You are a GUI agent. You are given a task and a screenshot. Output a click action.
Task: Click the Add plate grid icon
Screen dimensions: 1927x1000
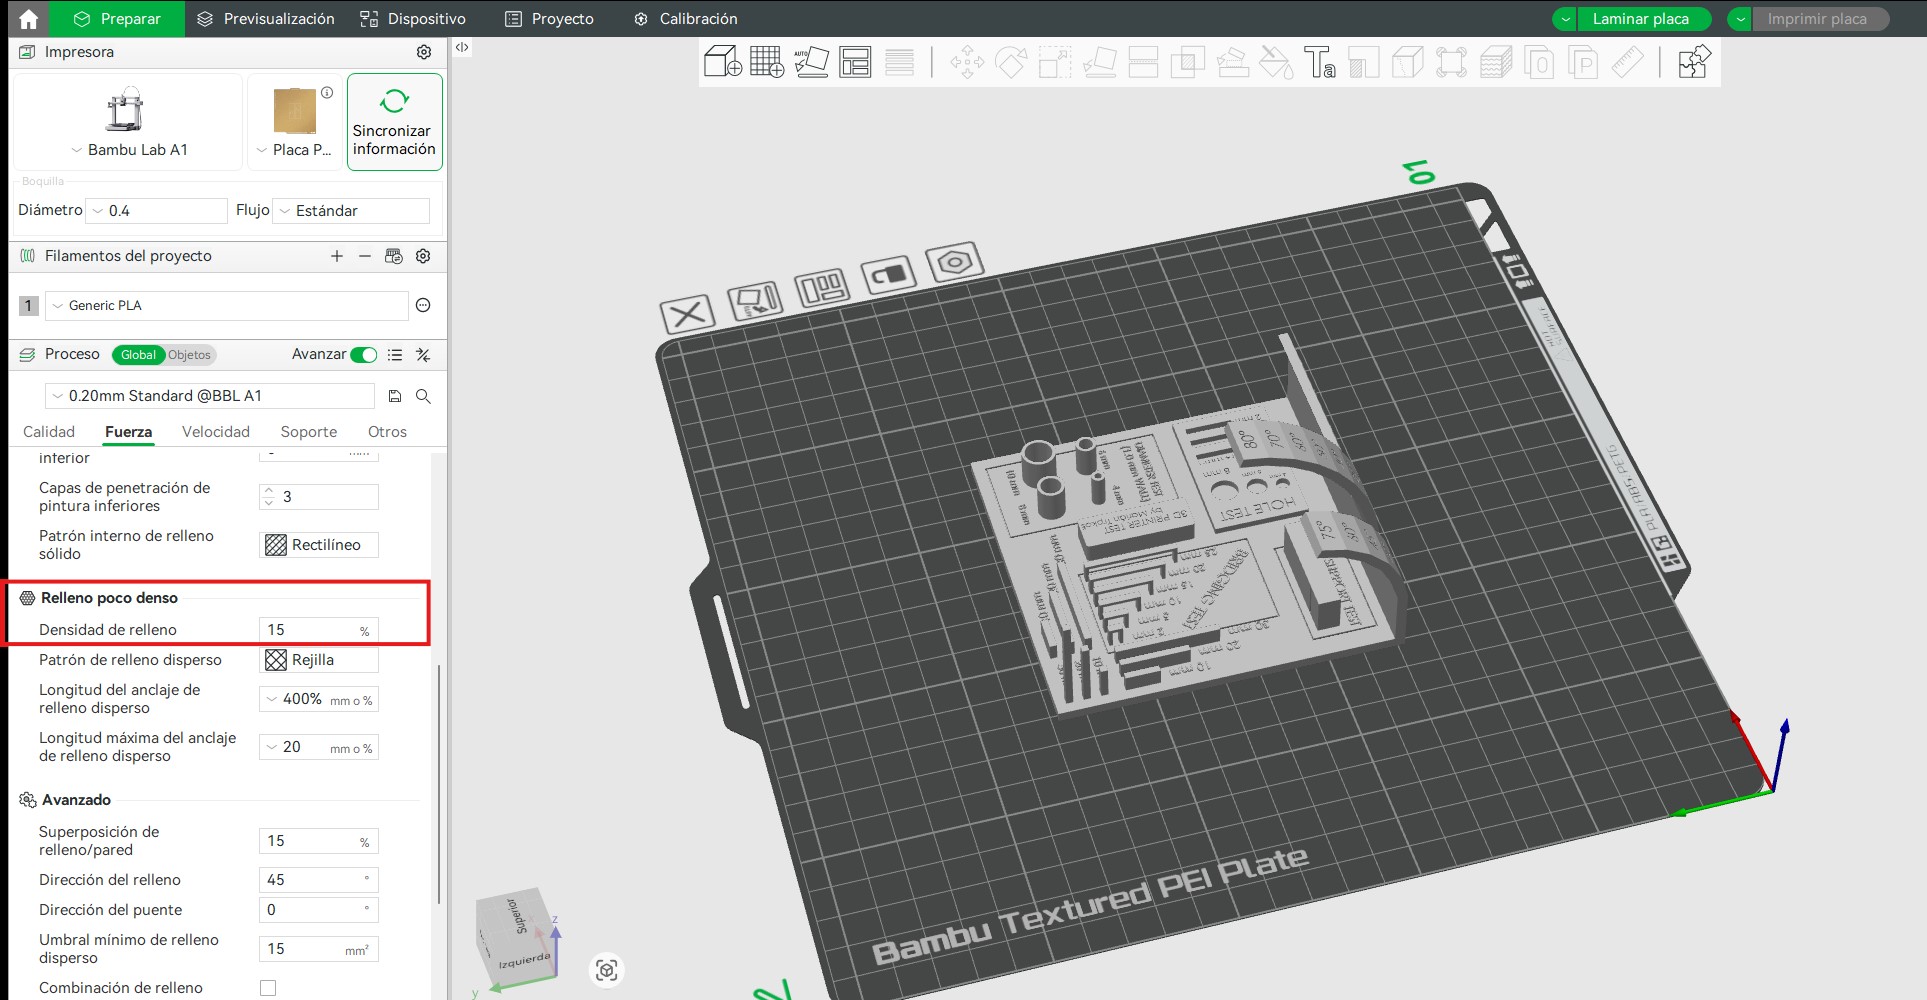tap(767, 62)
